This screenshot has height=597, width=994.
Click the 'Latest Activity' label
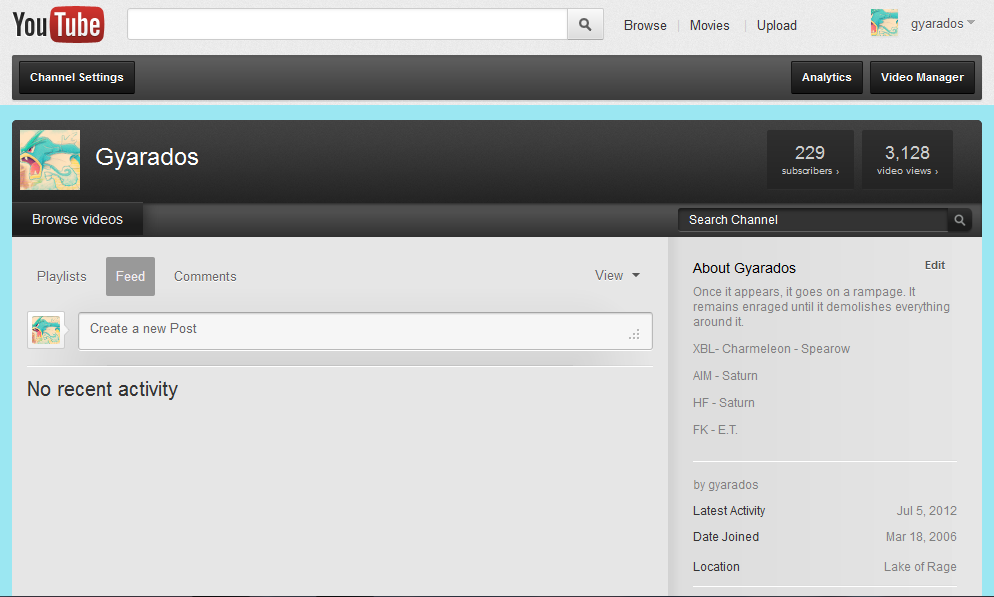(x=729, y=511)
